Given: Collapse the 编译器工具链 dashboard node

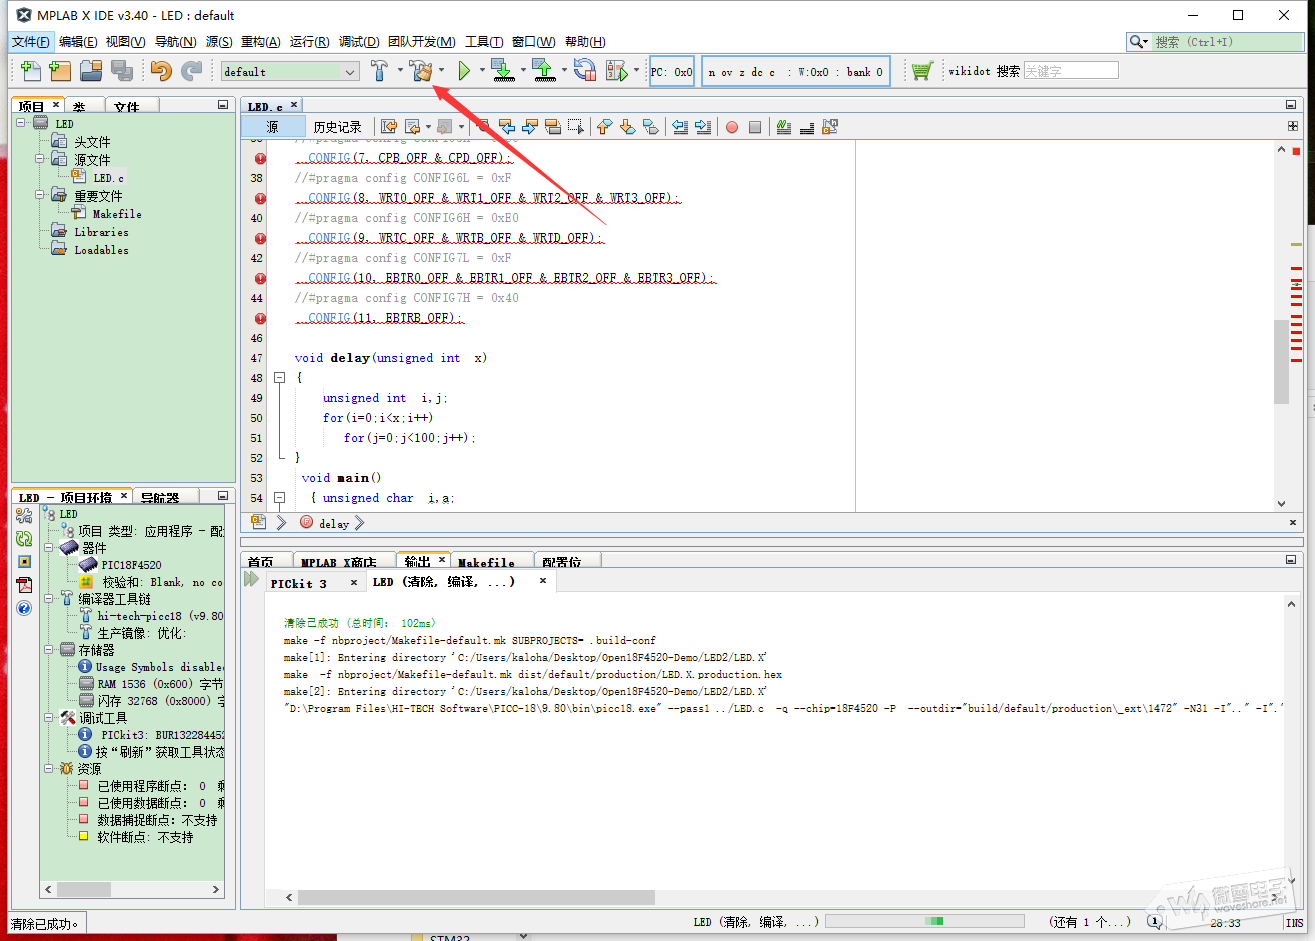Looking at the screenshot, I should tap(48, 598).
